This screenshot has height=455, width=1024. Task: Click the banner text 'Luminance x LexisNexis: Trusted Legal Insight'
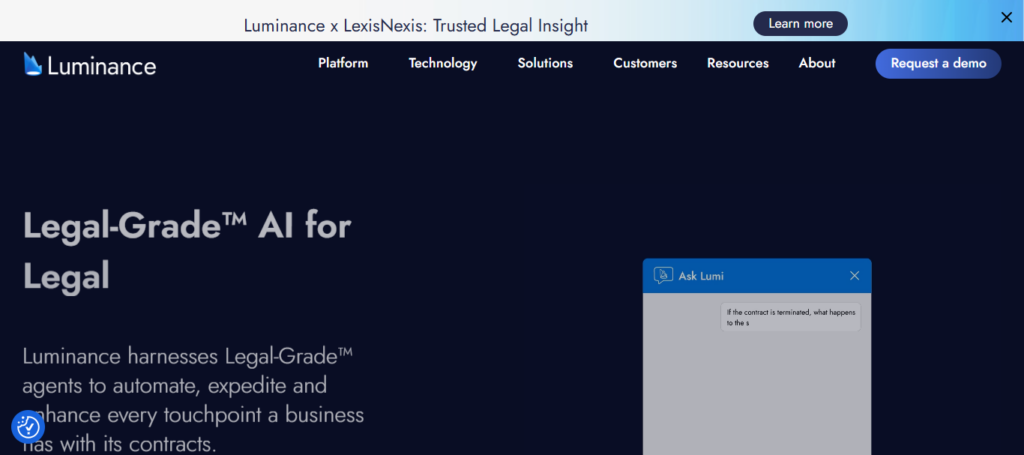click(416, 25)
